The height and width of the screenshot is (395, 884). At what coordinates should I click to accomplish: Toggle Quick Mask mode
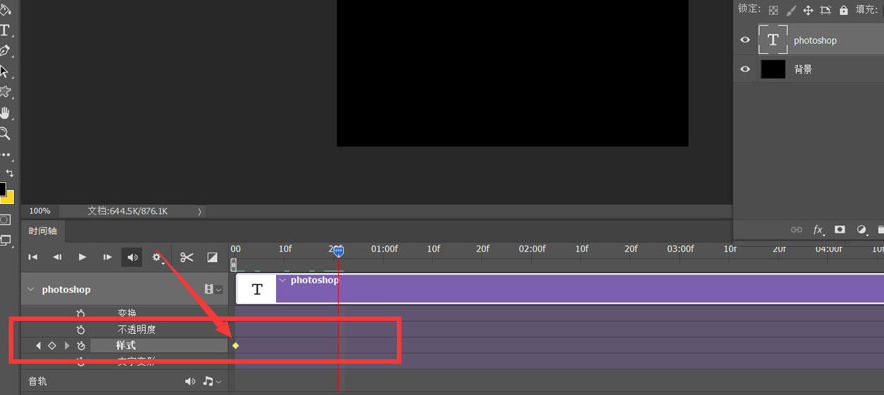5,219
